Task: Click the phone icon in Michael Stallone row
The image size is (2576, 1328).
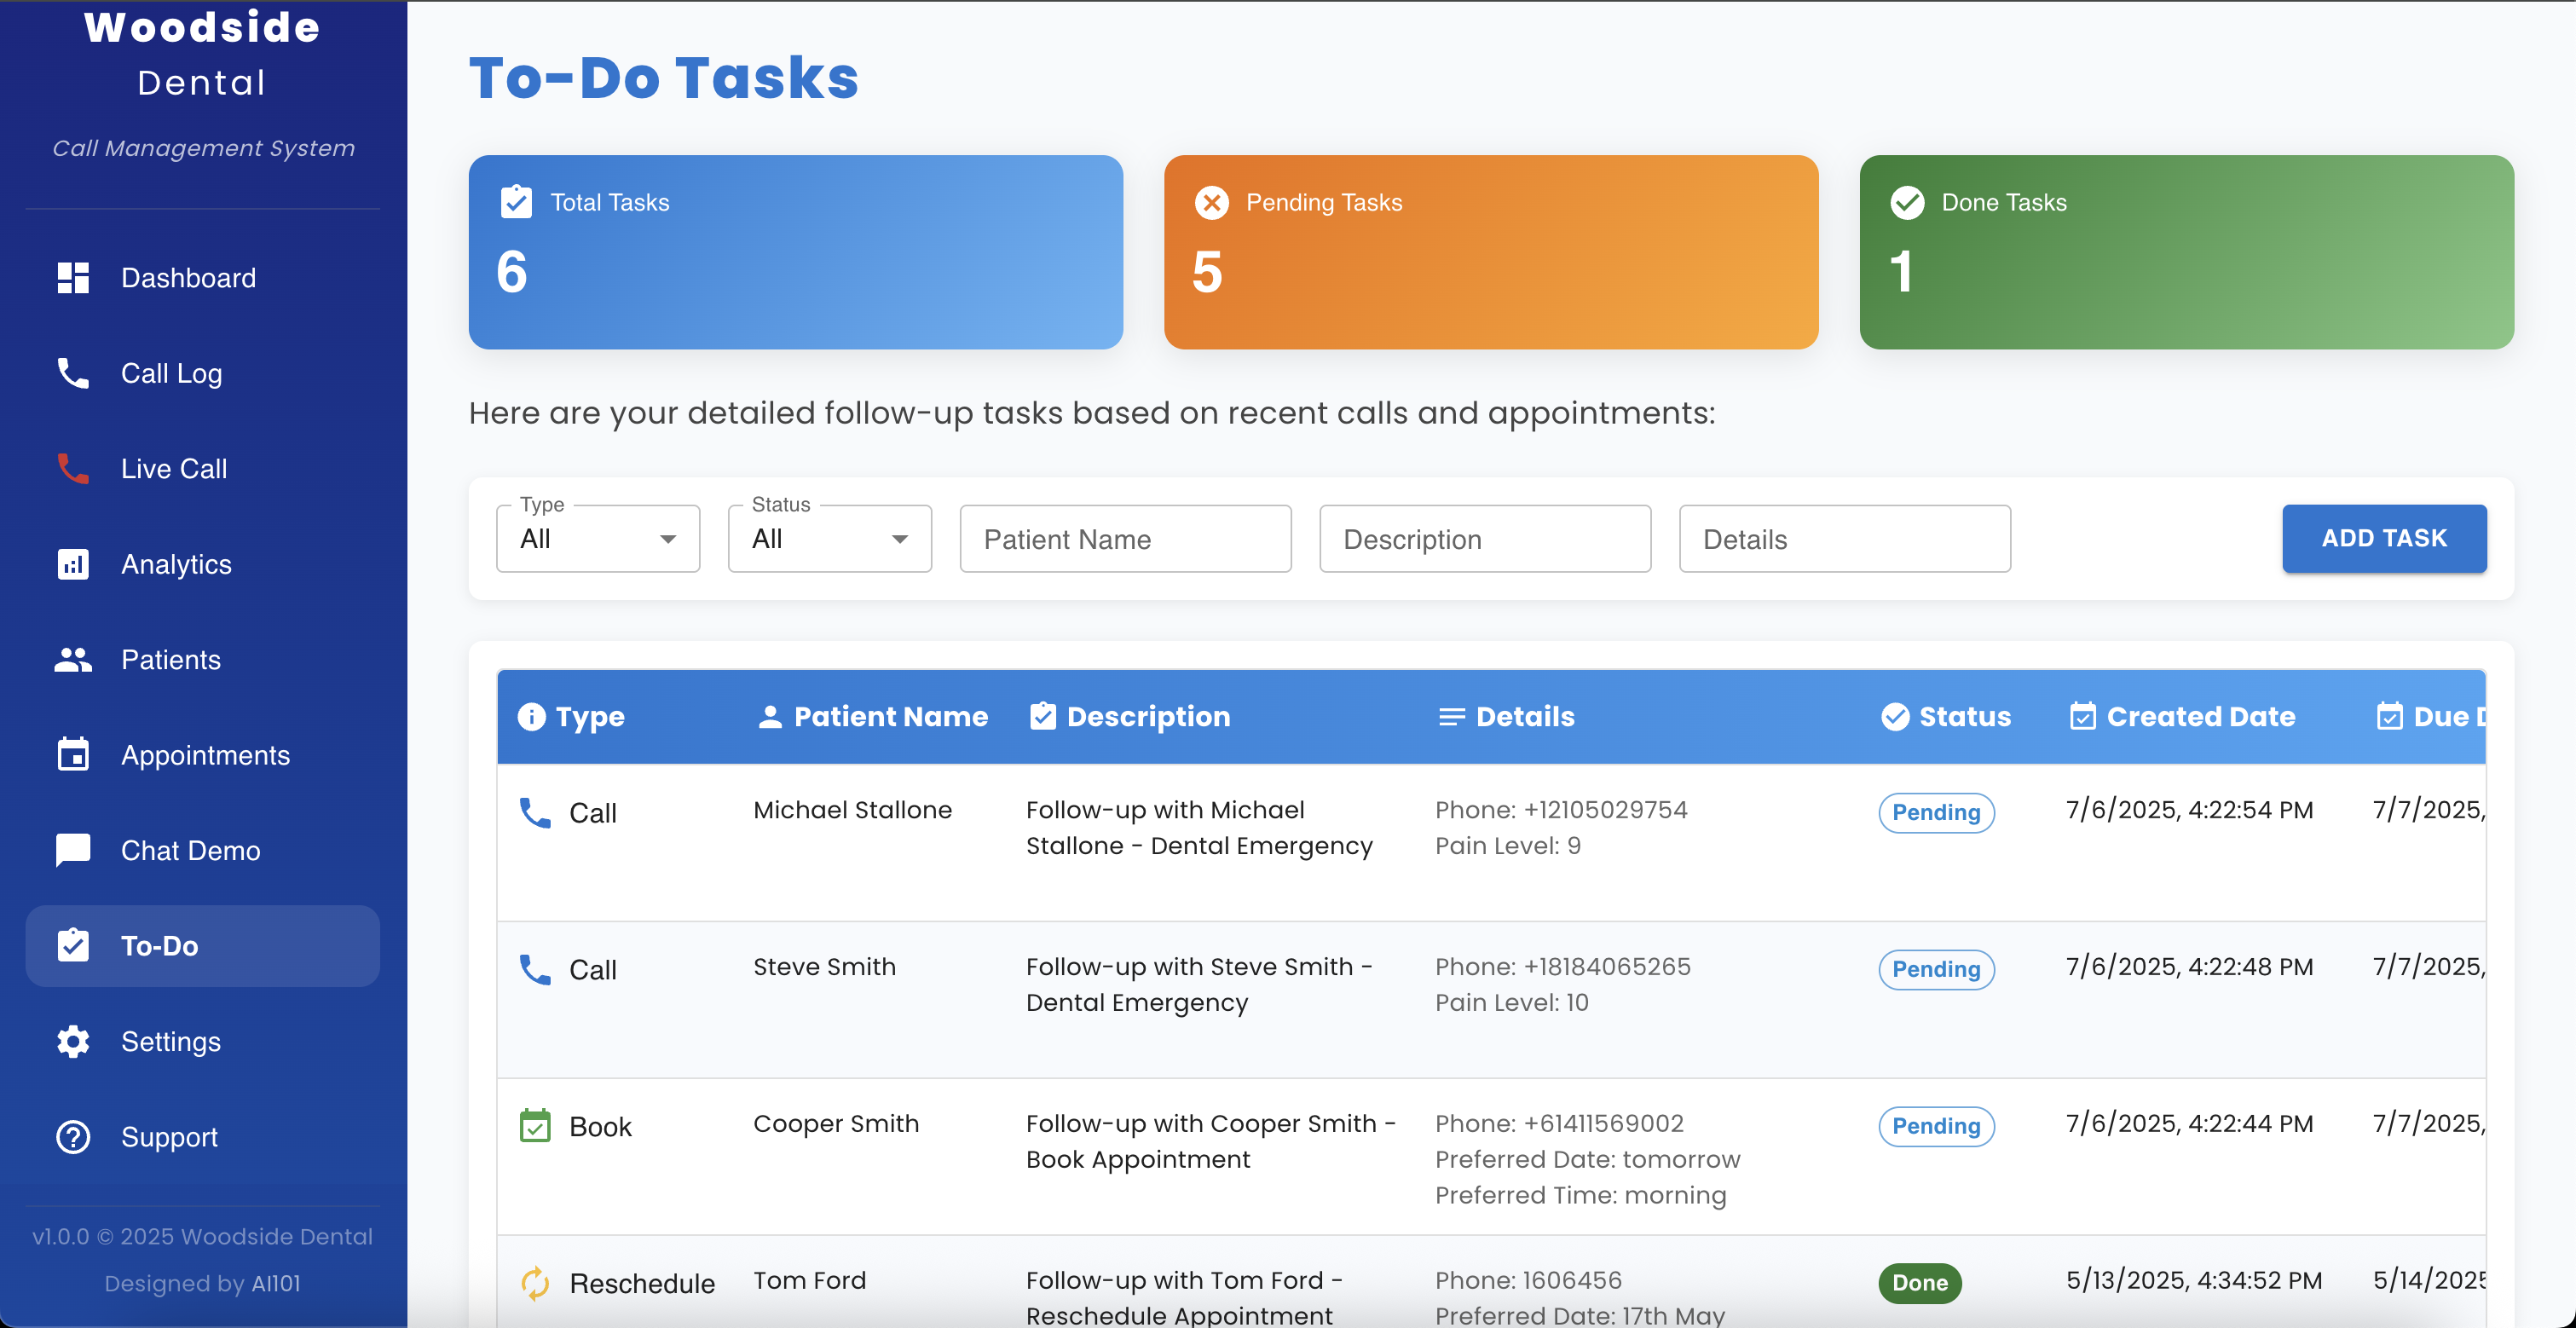Action: (x=535, y=812)
